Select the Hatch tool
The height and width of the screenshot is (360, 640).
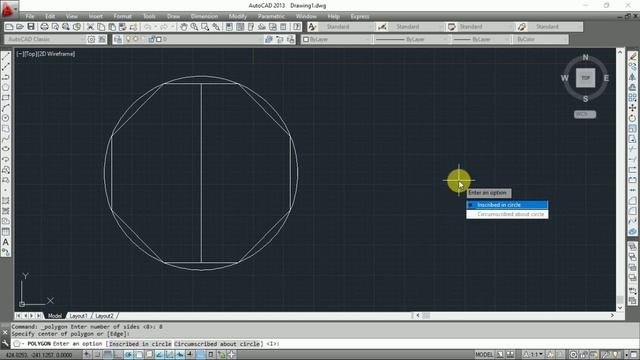point(6,201)
